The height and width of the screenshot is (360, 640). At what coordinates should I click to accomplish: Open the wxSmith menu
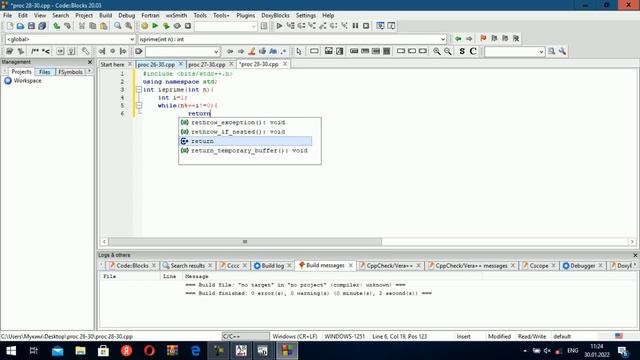coord(176,15)
